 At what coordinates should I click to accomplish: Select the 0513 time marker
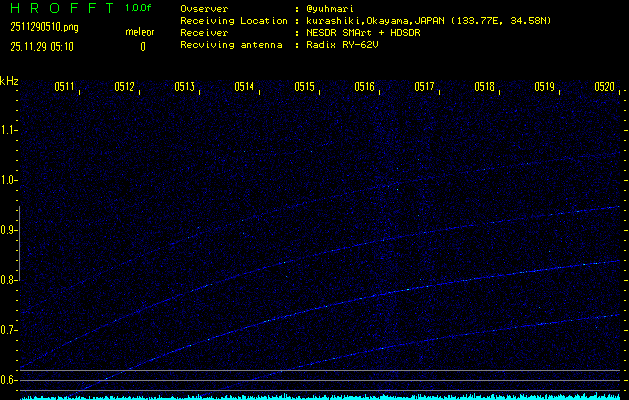[x=184, y=87]
